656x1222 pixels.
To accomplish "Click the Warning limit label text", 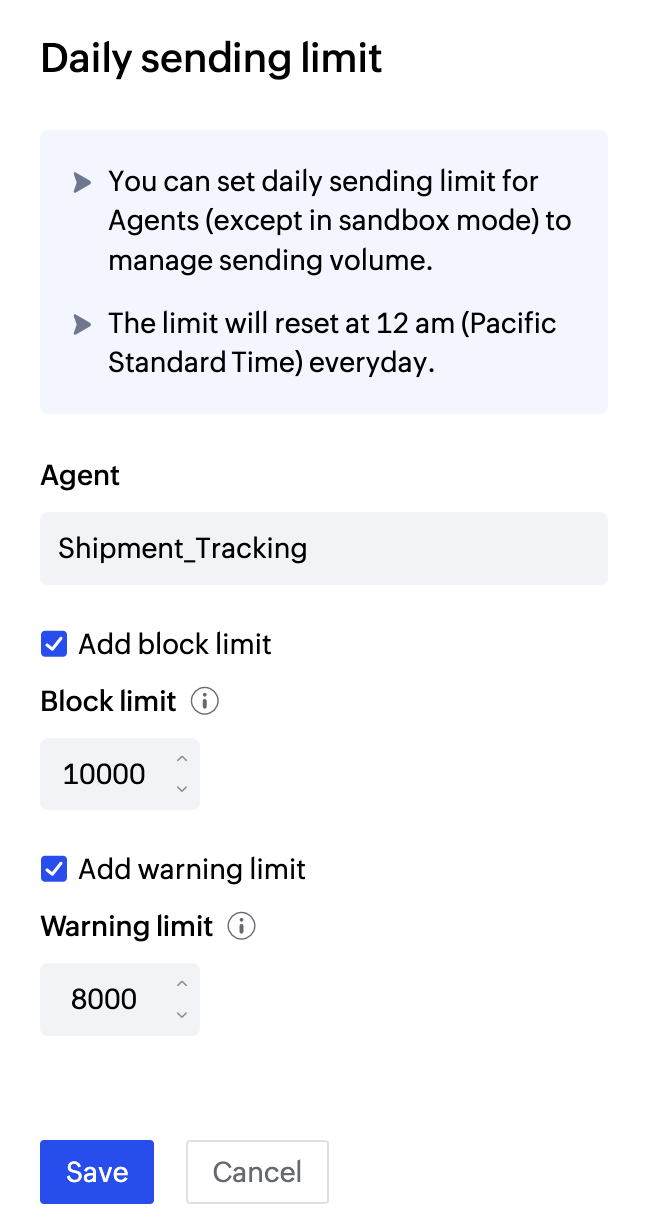I will click(x=126, y=926).
